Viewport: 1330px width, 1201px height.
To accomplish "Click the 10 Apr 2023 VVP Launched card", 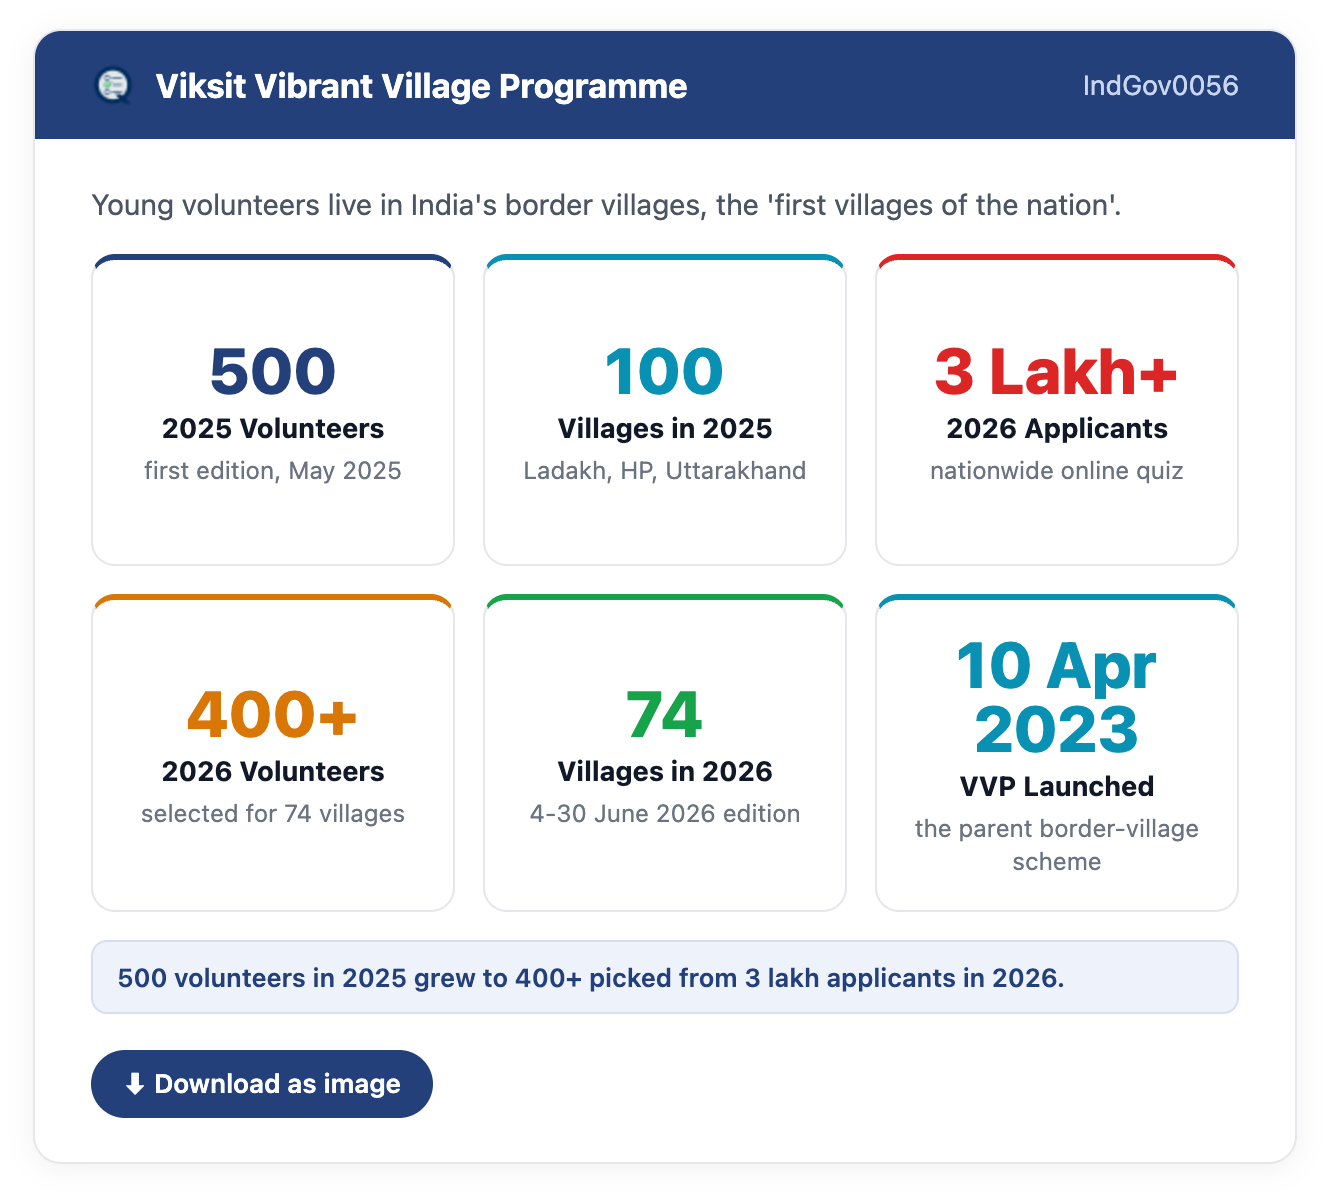I will 1057,753.
